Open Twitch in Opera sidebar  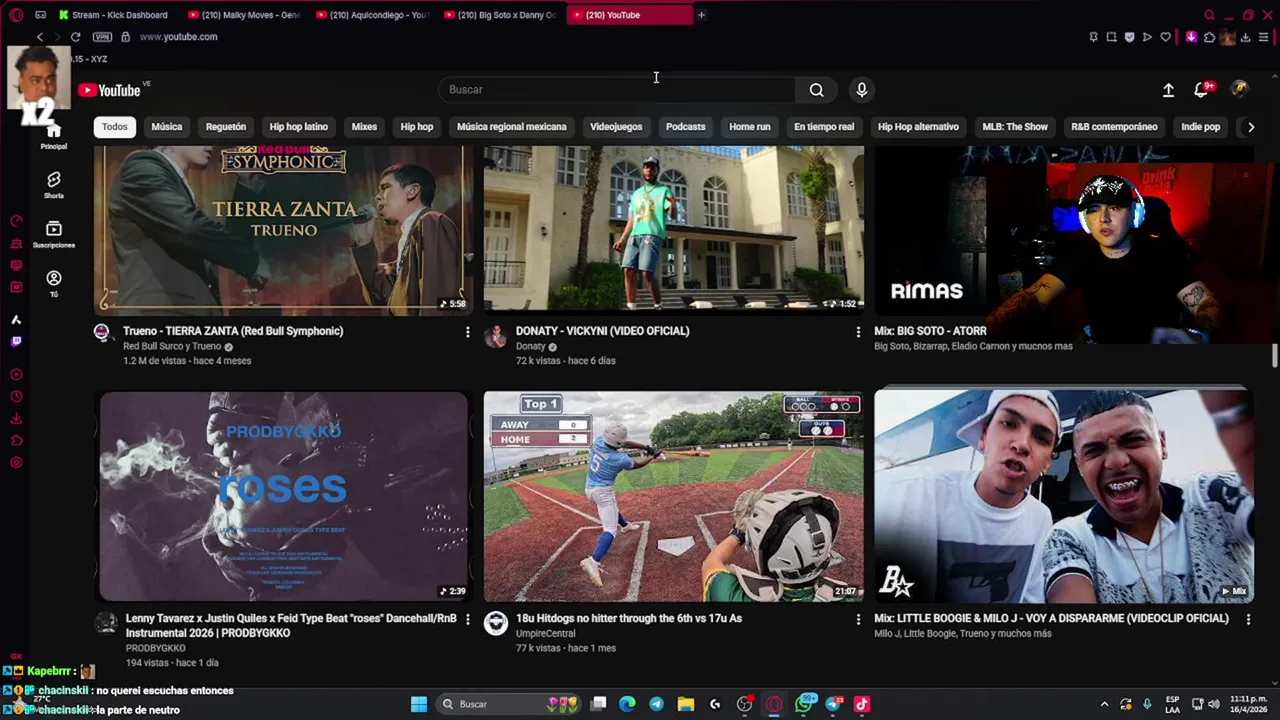pos(16,341)
